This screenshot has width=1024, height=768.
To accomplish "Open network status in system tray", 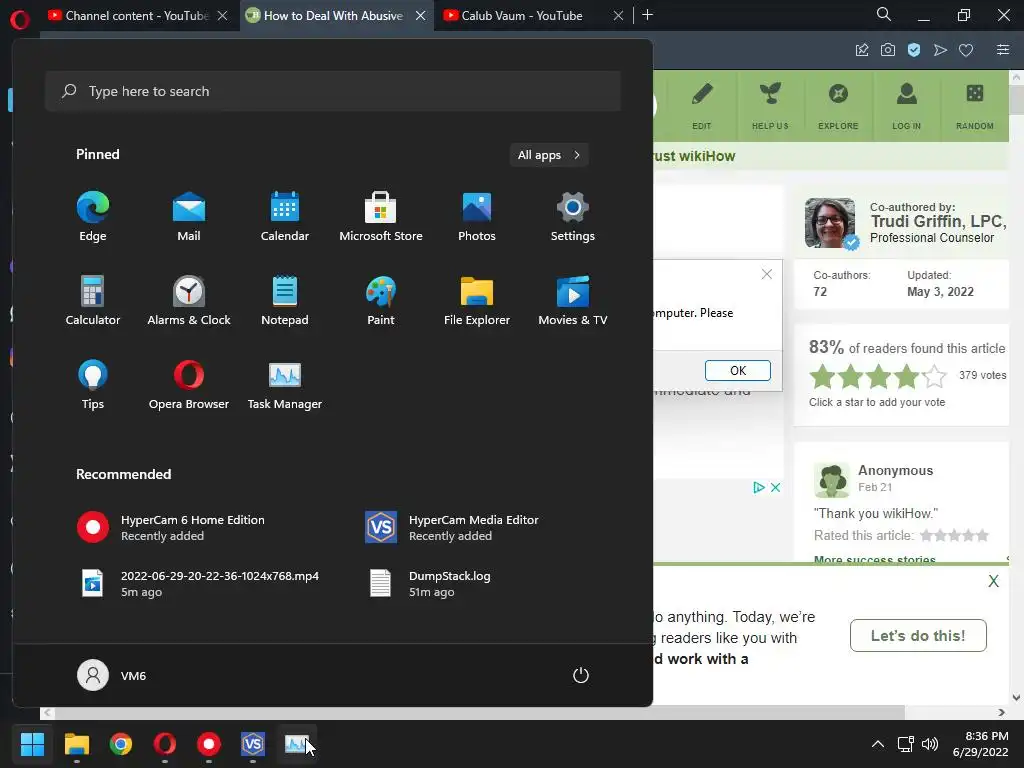I will (906, 744).
